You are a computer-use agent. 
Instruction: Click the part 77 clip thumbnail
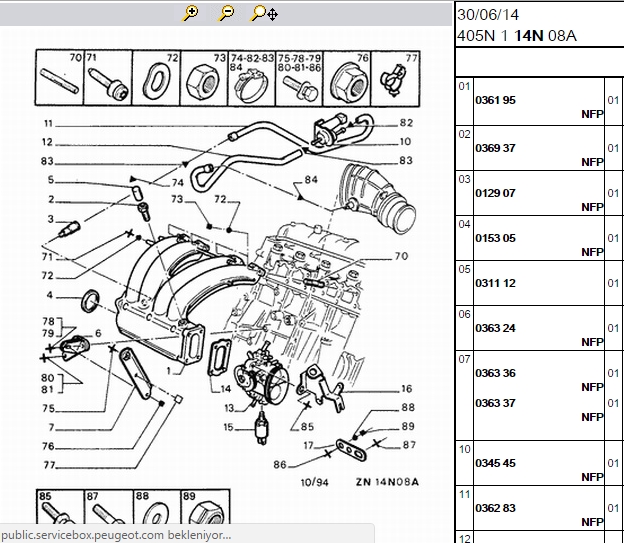point(395,78)
